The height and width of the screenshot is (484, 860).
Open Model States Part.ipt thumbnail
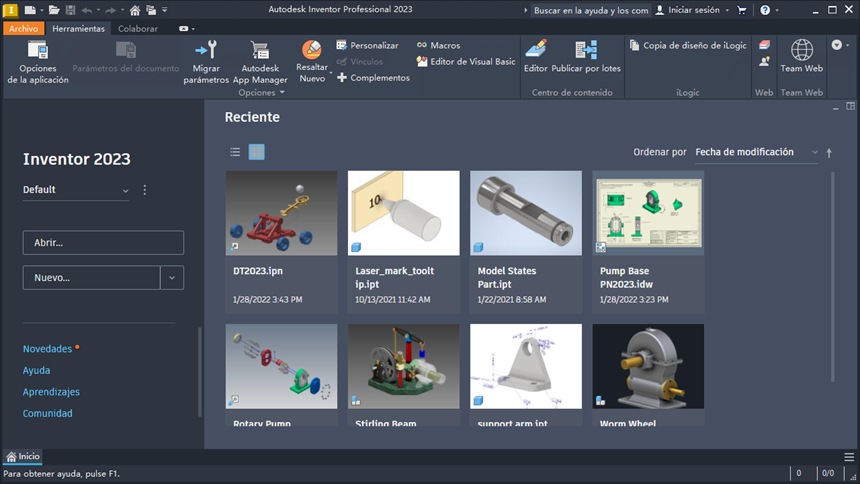[526, 213]
